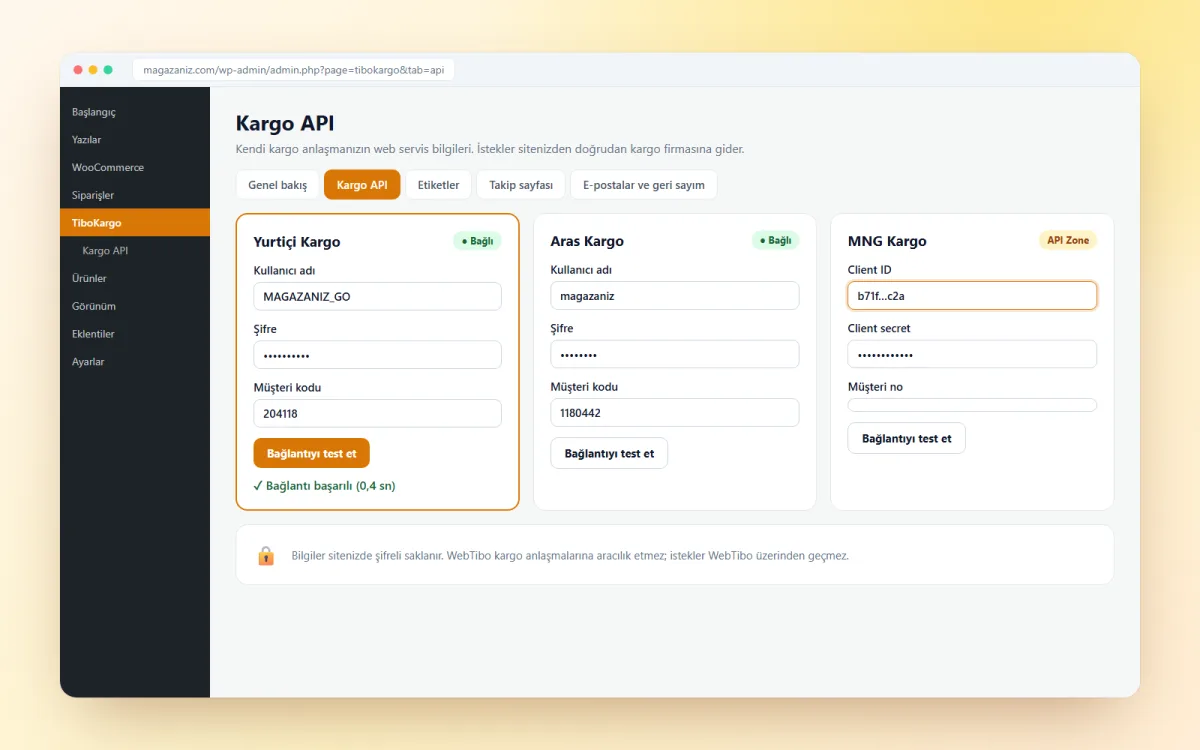Click the green maximize window dot

(x=108, y=70)
